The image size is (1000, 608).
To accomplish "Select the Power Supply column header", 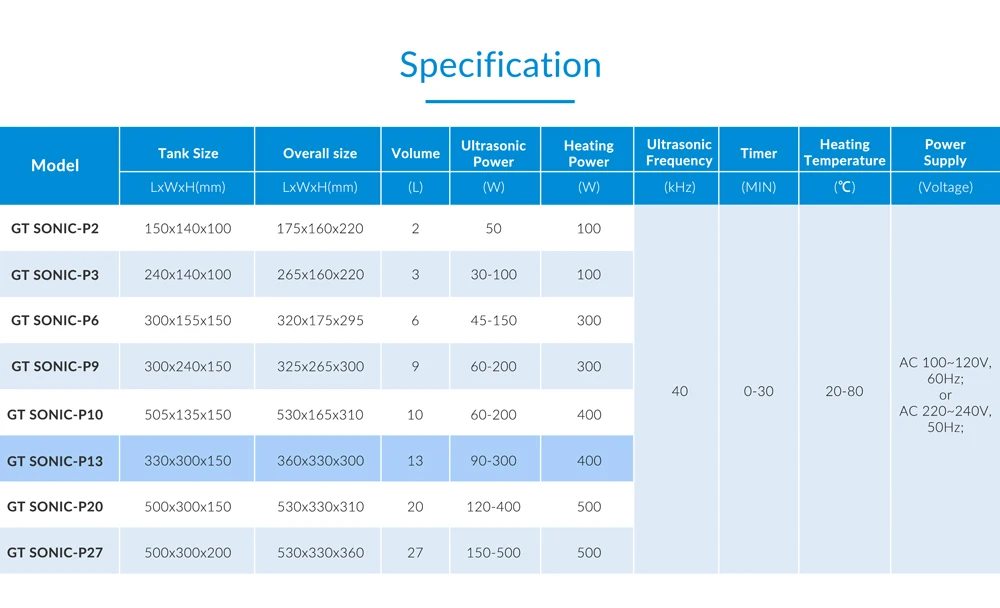I will [x=945, y=152].
